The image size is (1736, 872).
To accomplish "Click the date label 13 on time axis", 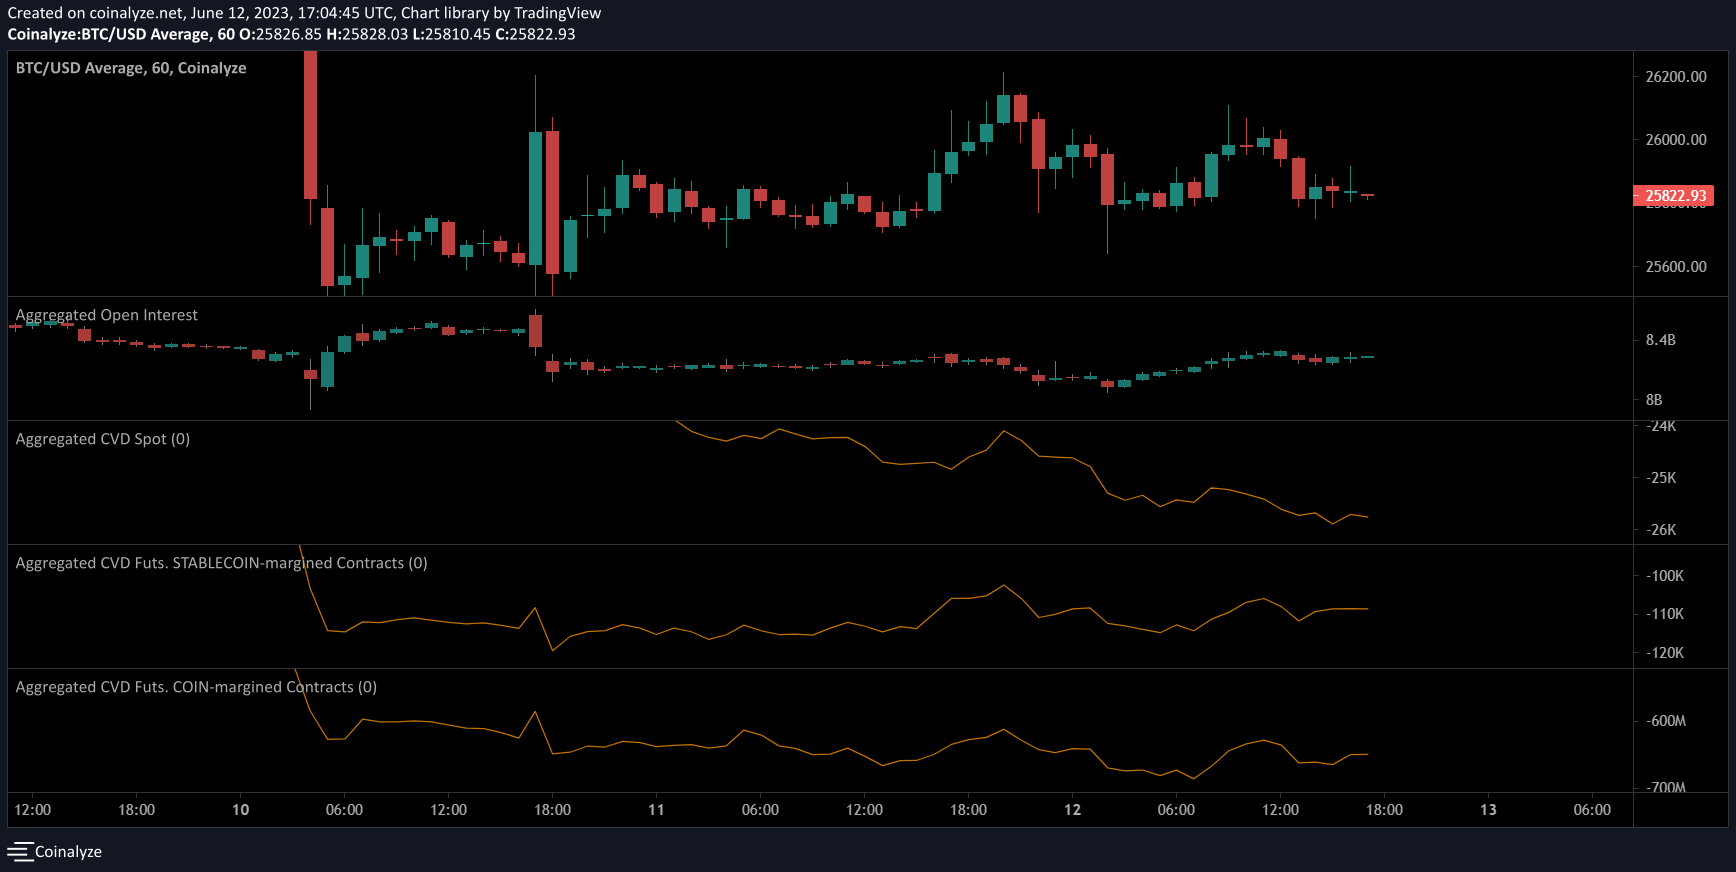I will point(1488,810).
